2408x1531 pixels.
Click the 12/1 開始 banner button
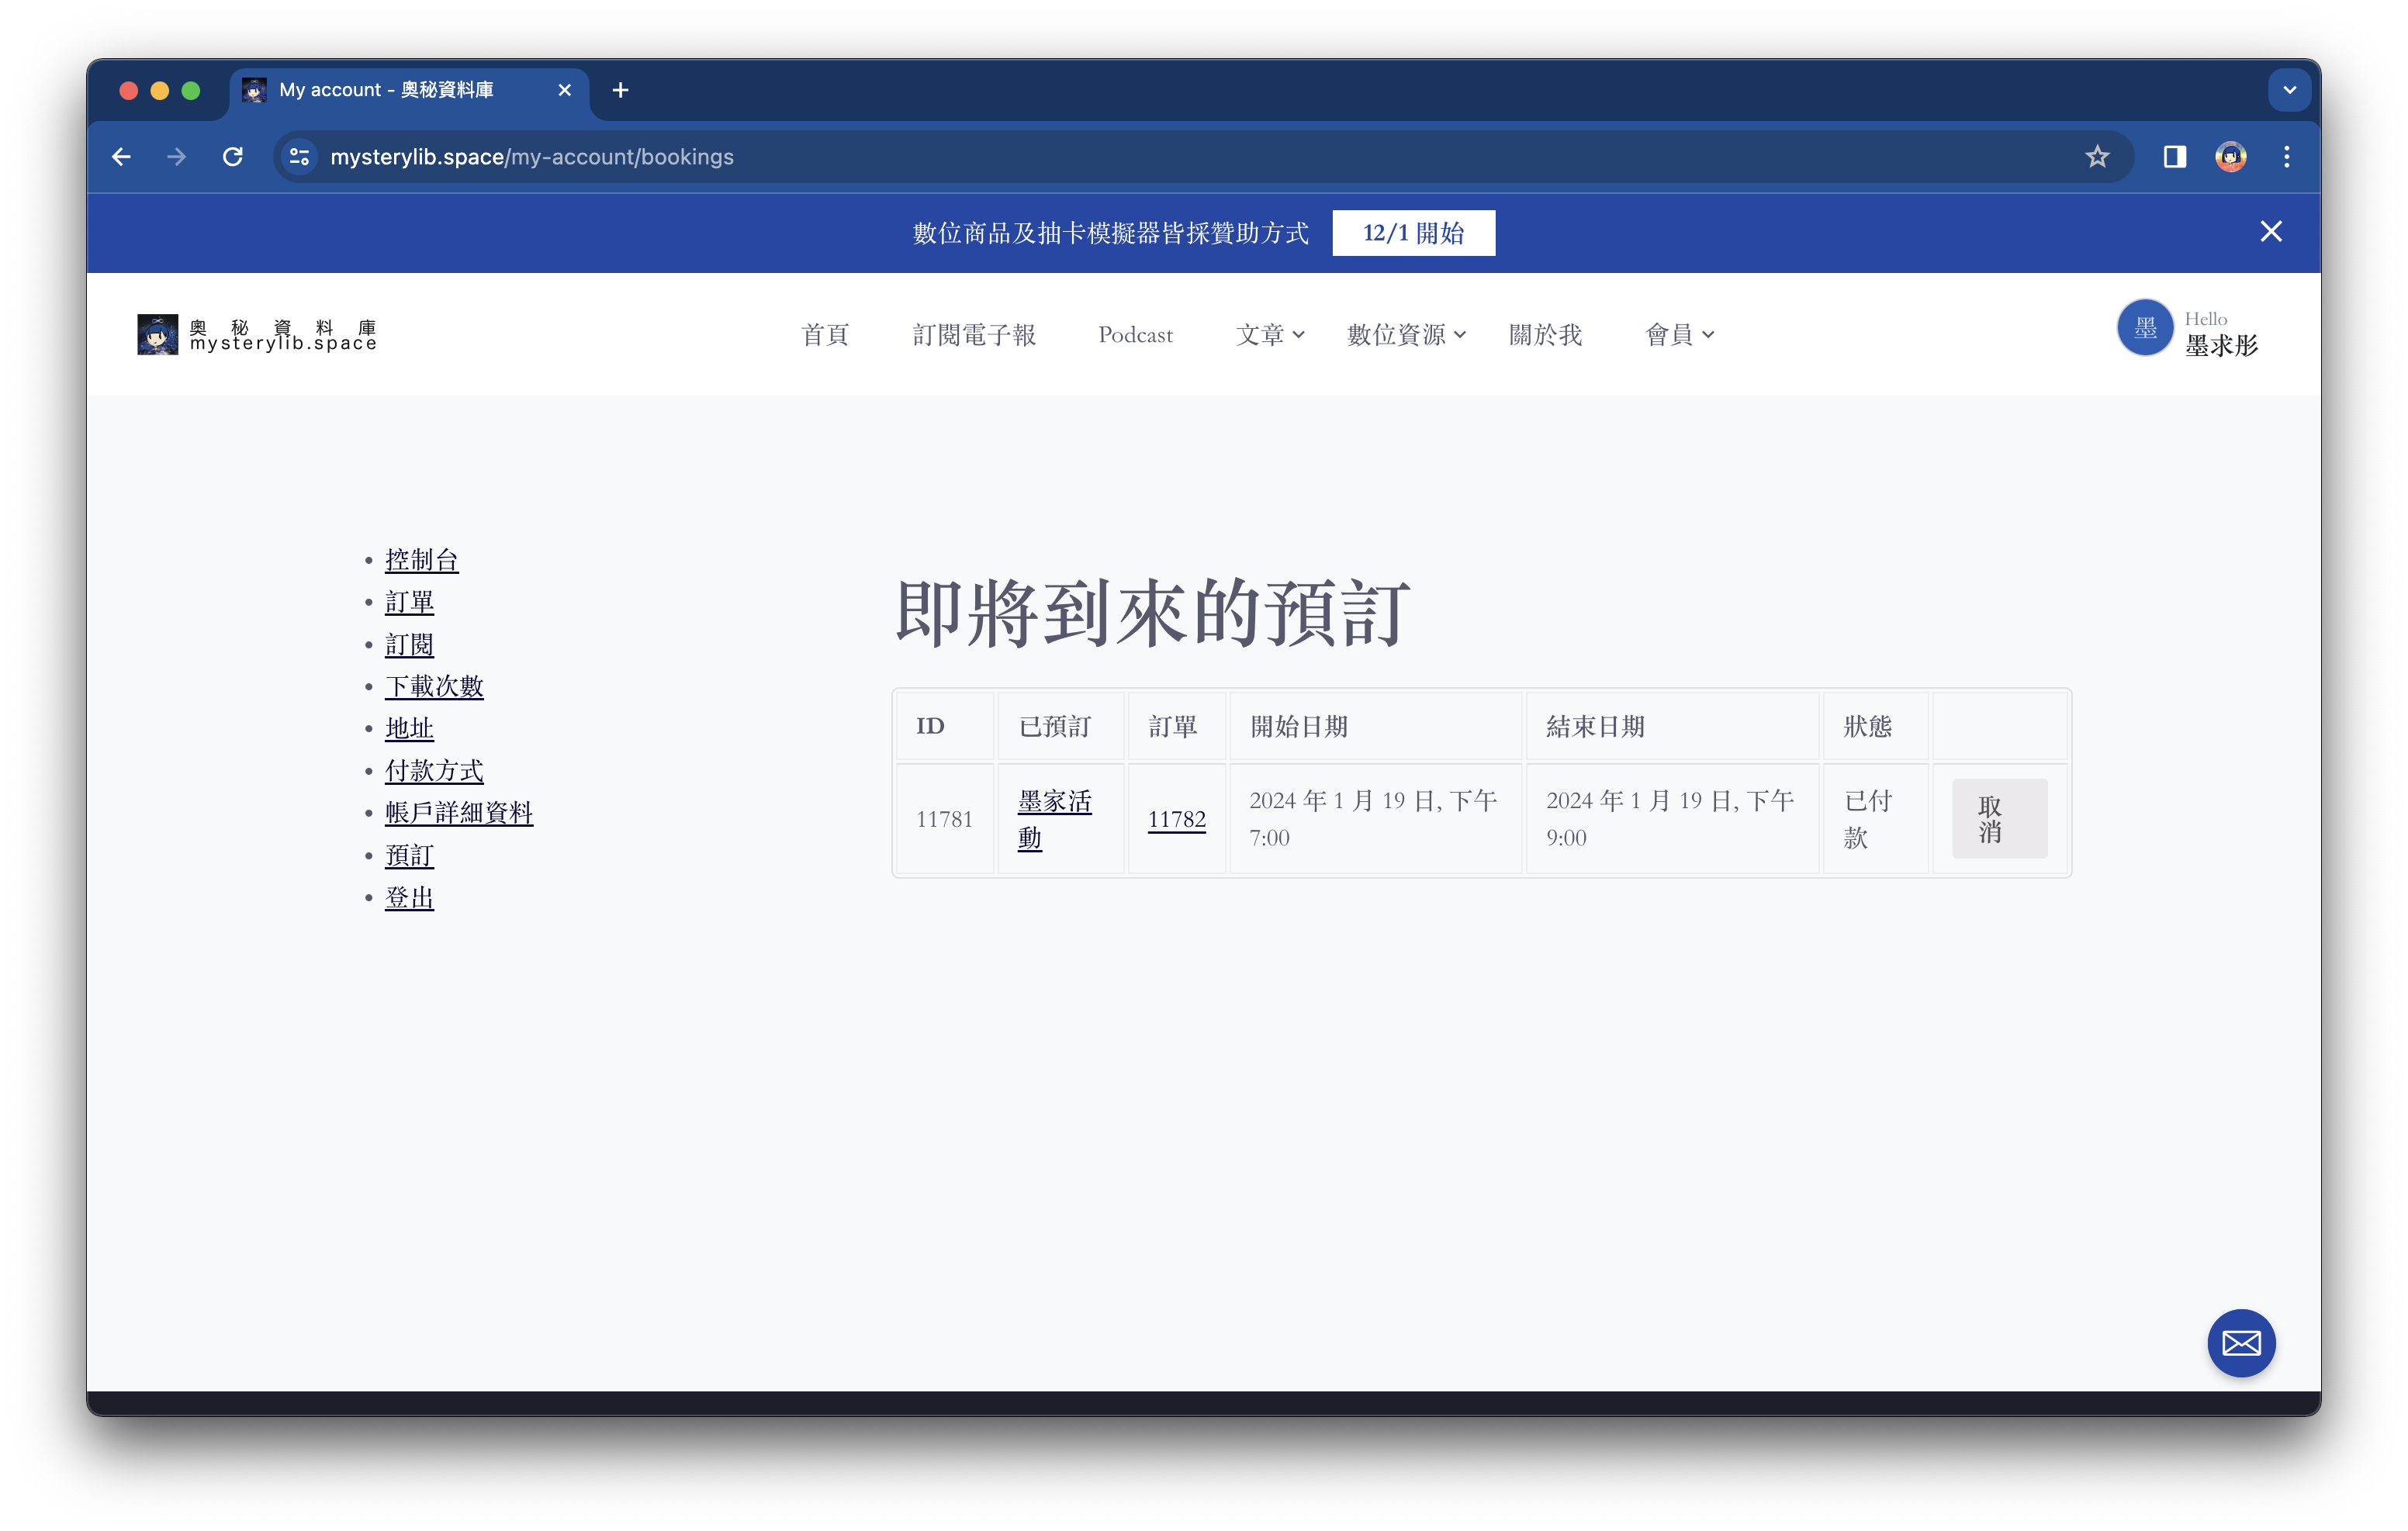1413,233
